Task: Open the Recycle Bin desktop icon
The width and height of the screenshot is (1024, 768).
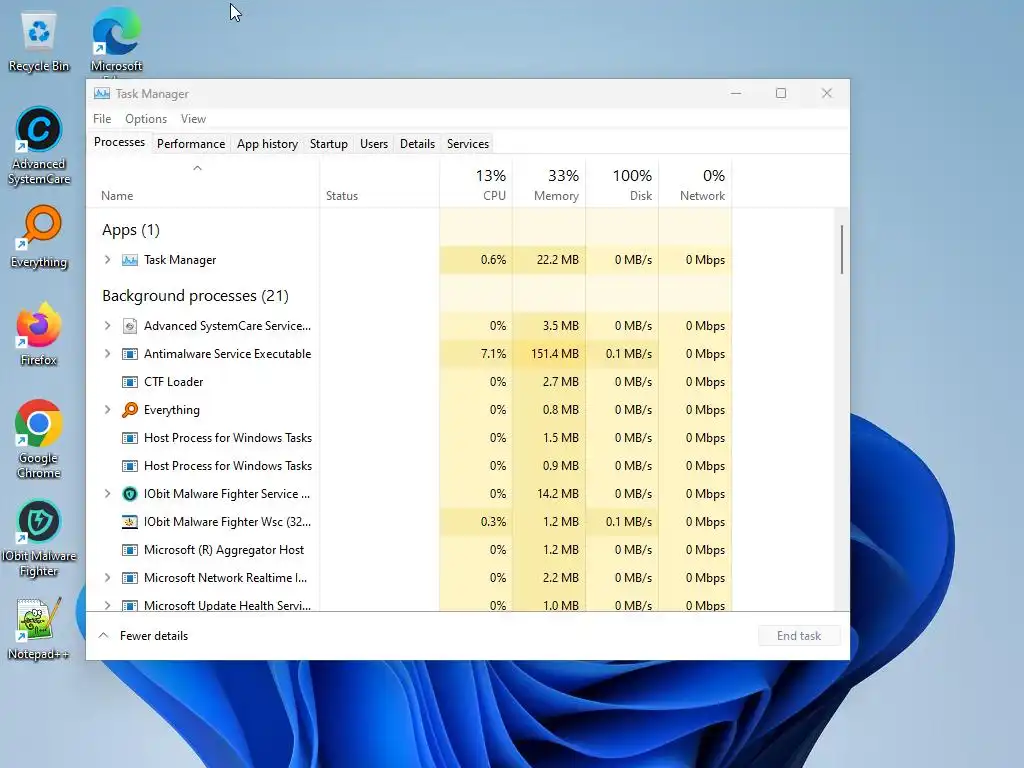Action: pos(39,42)
